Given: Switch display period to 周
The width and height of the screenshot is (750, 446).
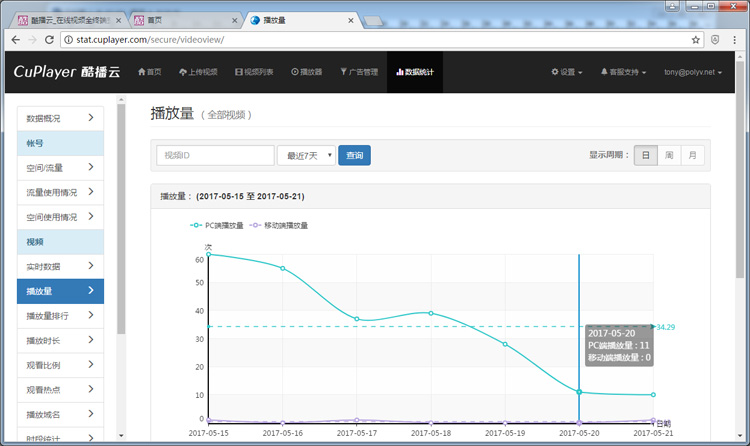Looking at the screenshot, I should (x=669, y=155).
